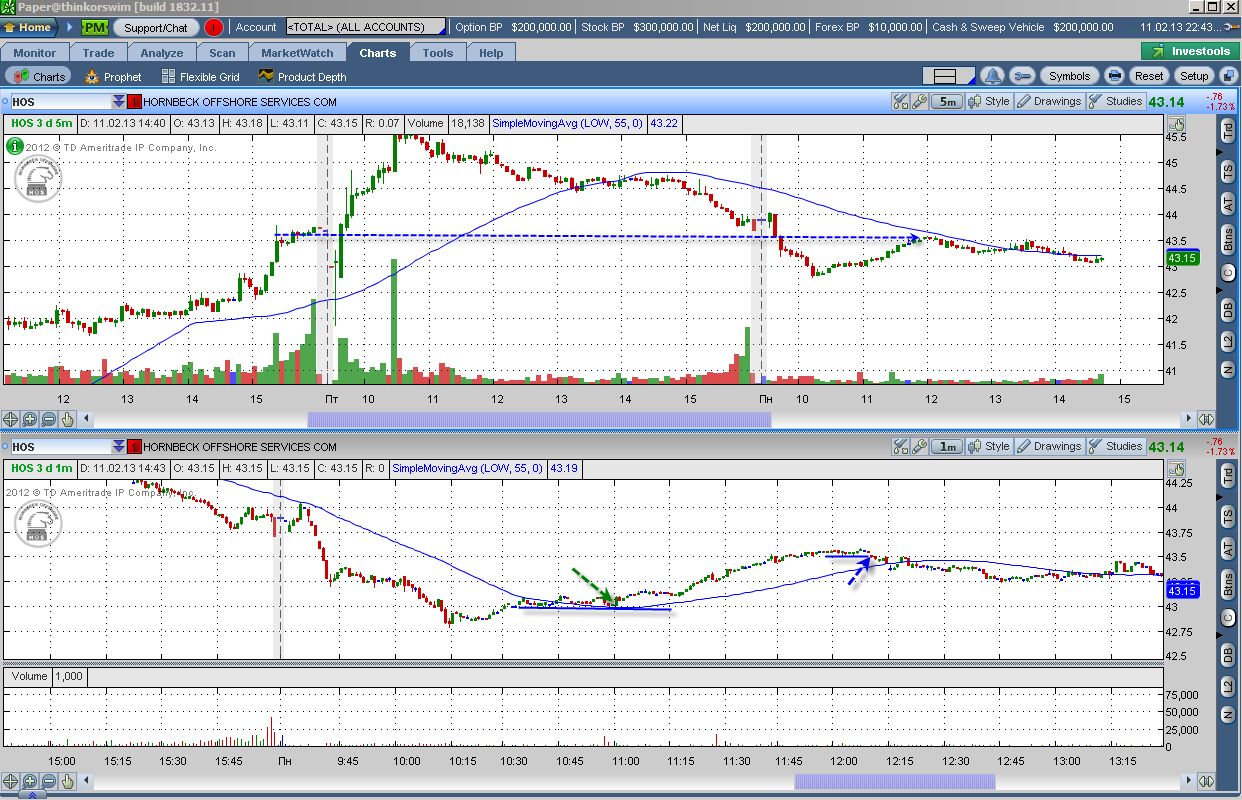
Task: Click the upper chart's scrollbar left arrow
Action: (x=86, y=419)
